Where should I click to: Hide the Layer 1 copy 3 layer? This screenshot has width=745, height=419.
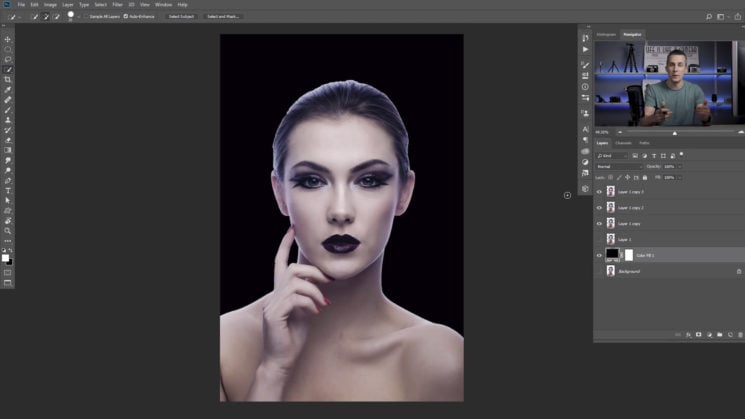point(600,191)
